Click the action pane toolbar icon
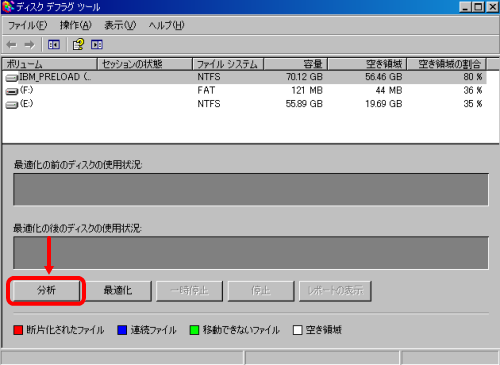Screen dimensions: 500x365 pyautogui.click(x=97, y=45)
